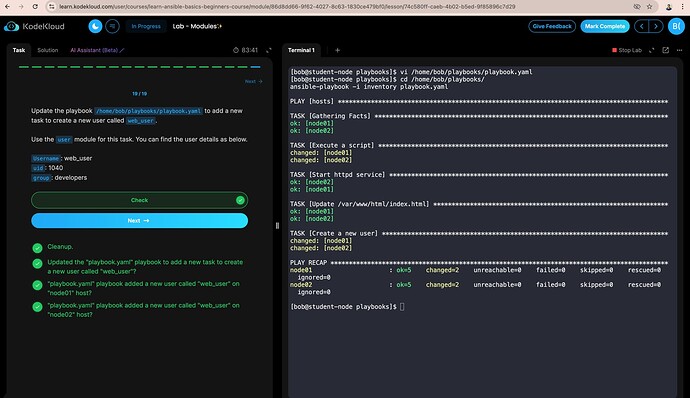Toggle dark mode moon button
Viewport: 690px width, 398px height.
coord(95,26)
